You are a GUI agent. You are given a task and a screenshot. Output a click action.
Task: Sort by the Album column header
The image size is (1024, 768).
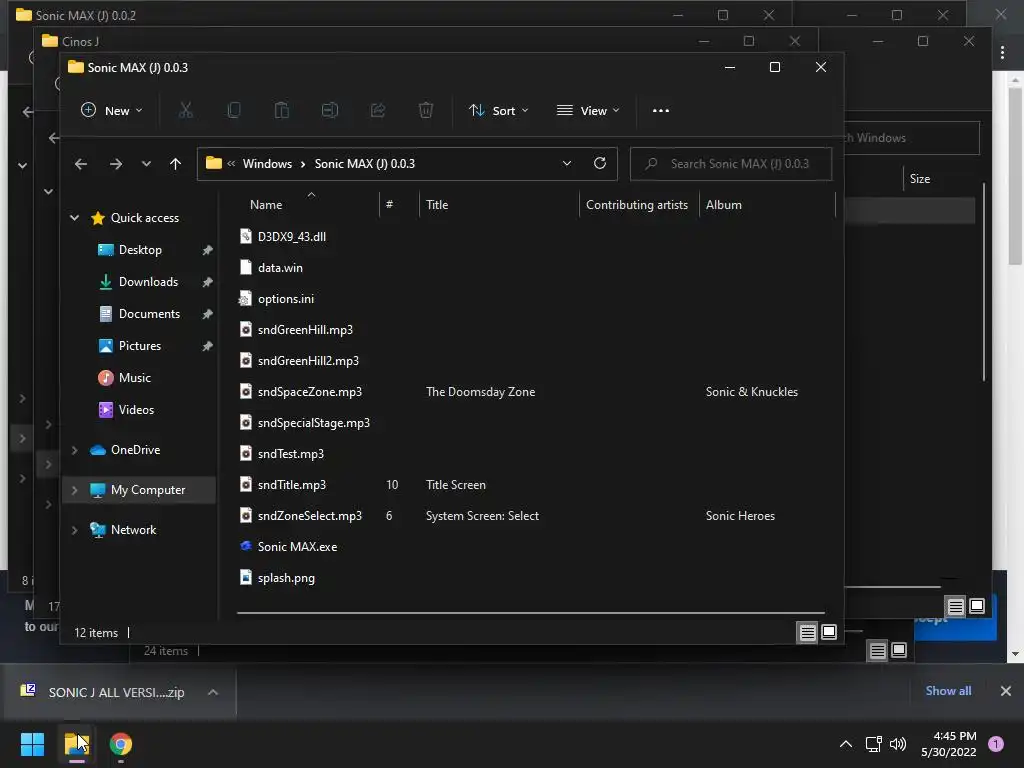coord(724,204)
